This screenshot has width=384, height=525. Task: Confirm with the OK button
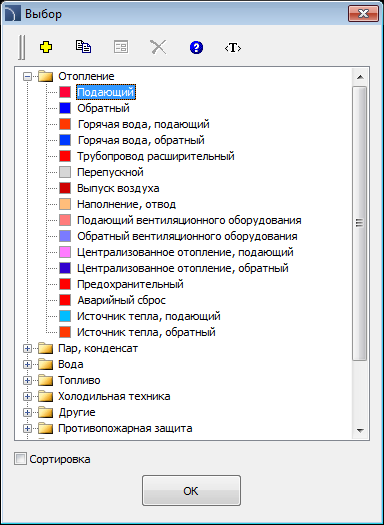point(191,491)
